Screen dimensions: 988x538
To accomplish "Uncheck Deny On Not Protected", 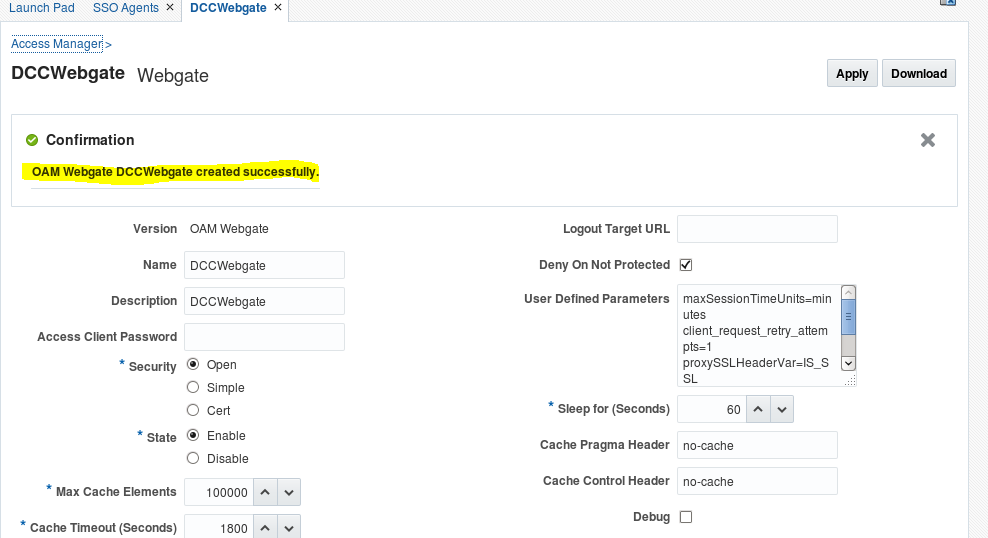I will [686, 265].
